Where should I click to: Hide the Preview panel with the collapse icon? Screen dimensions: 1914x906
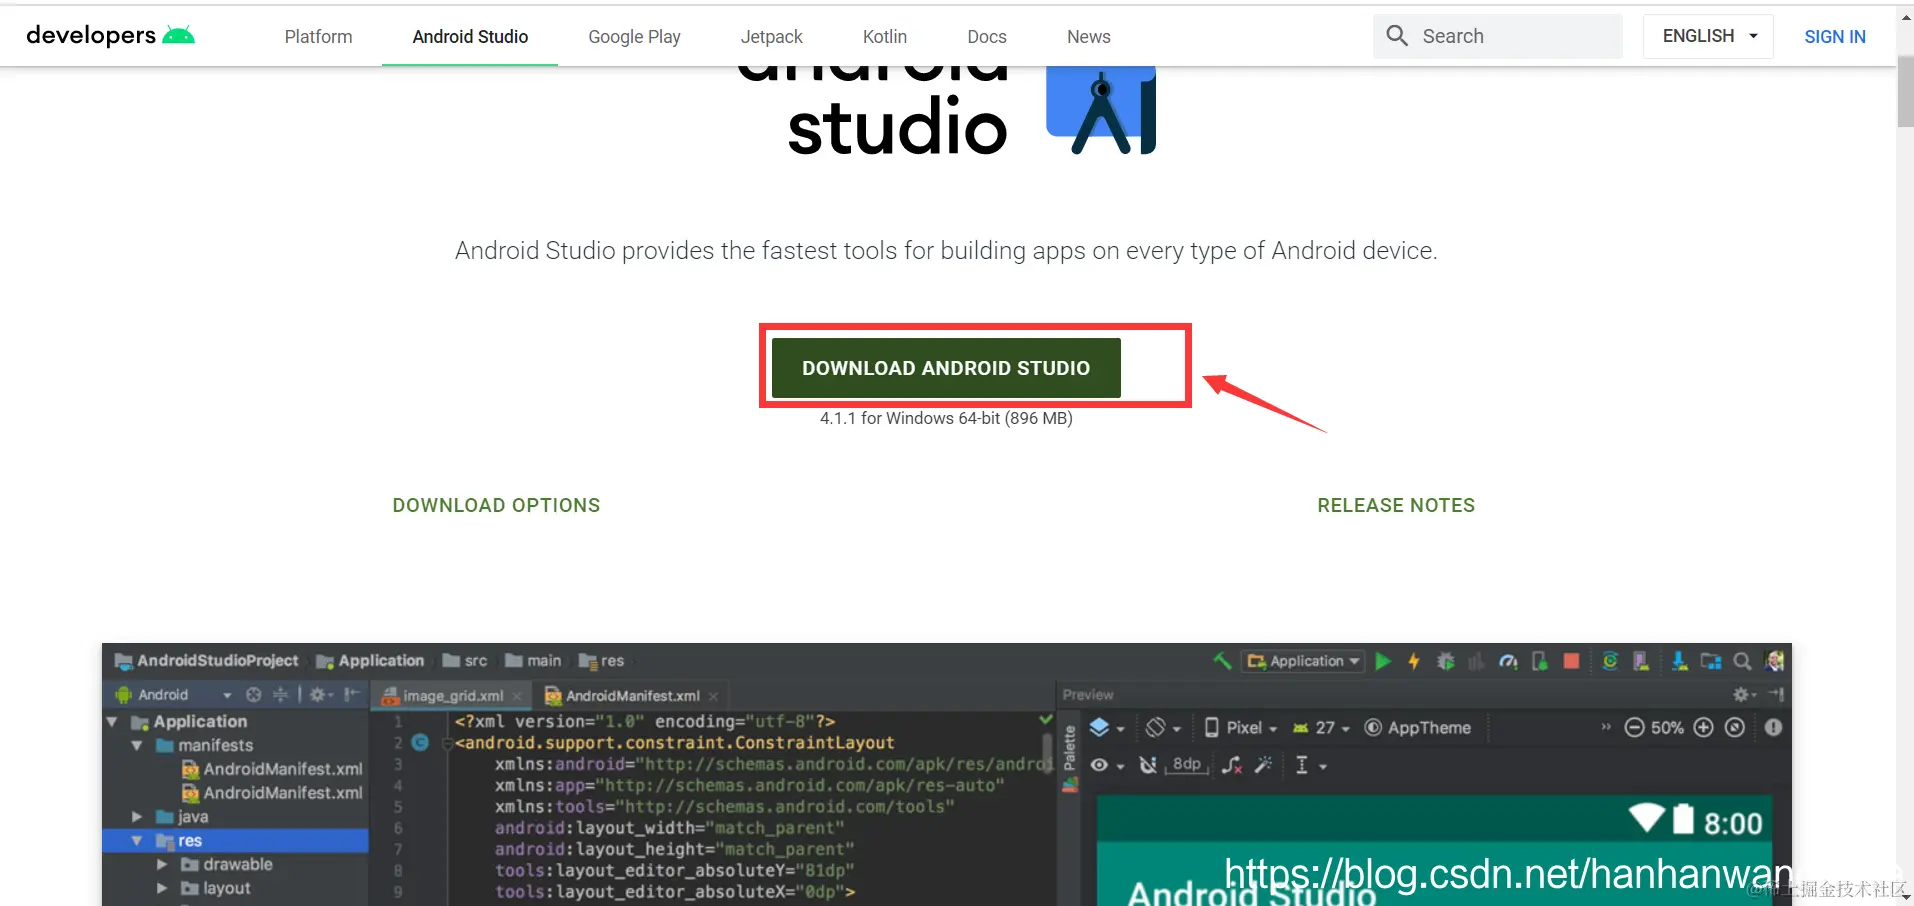pos(1776,694)
